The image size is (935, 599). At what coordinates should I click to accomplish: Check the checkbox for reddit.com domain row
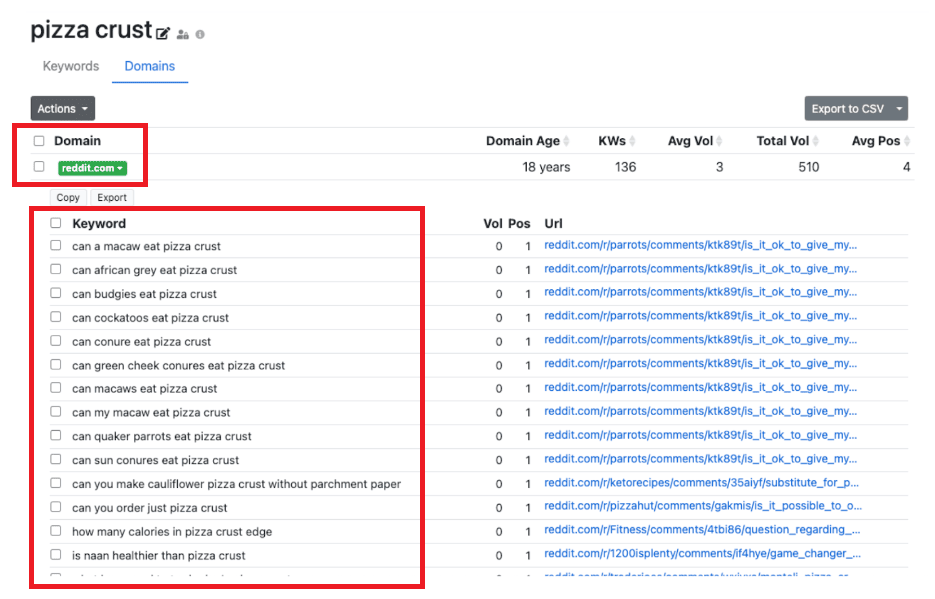[x=37, y=167]
